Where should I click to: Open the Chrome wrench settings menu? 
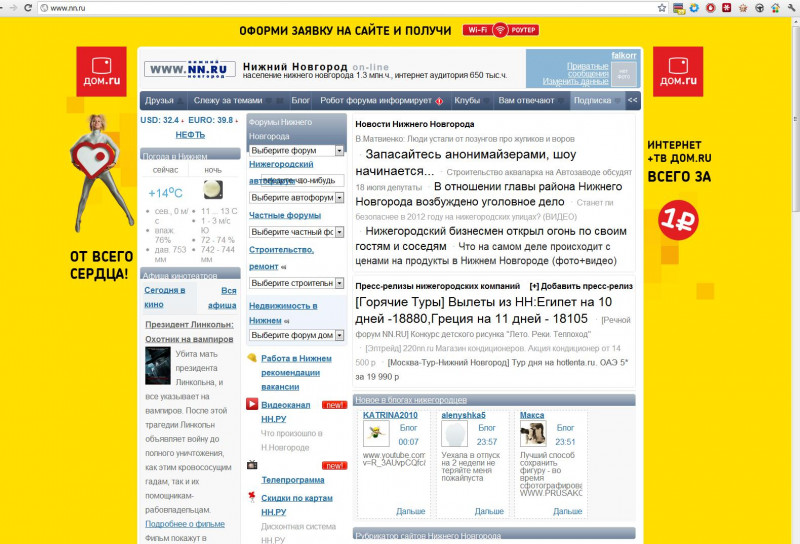[x=792, y=8]
